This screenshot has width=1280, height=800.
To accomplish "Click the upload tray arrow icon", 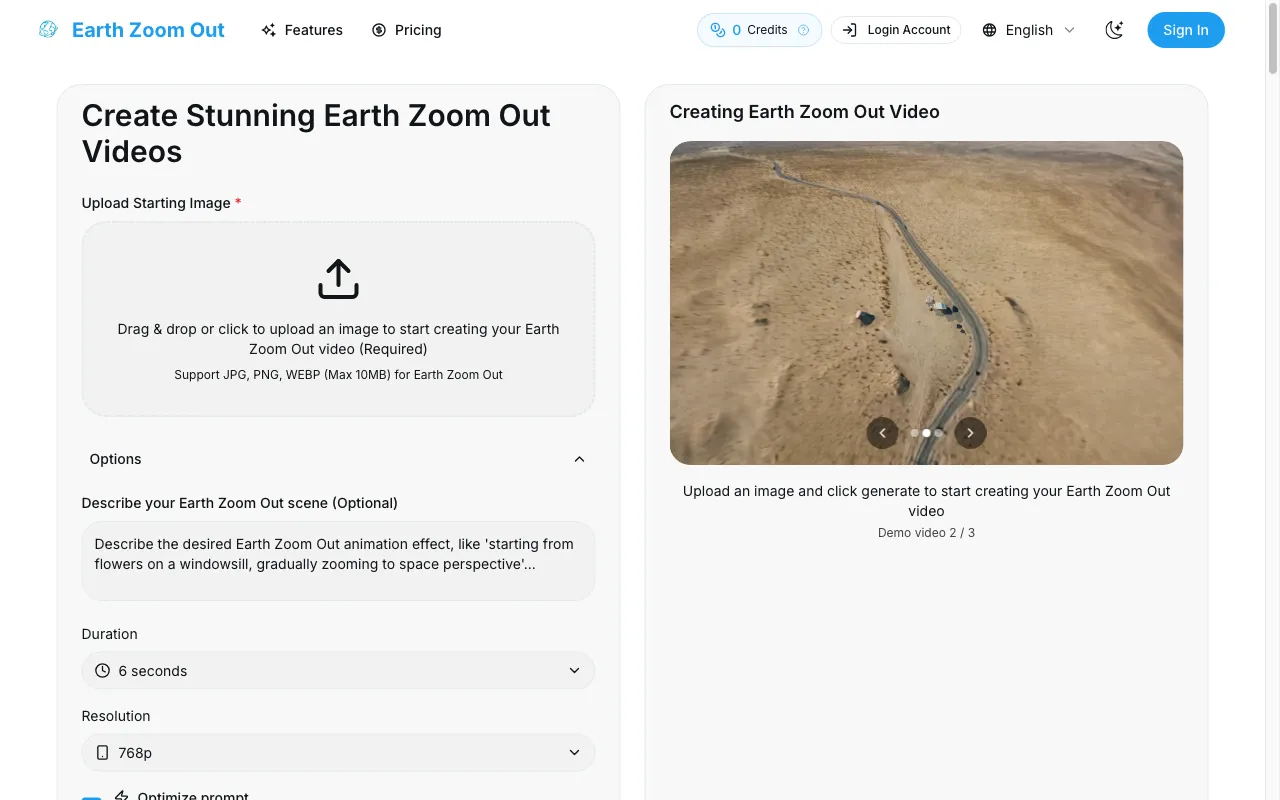I will pos(338,279).
